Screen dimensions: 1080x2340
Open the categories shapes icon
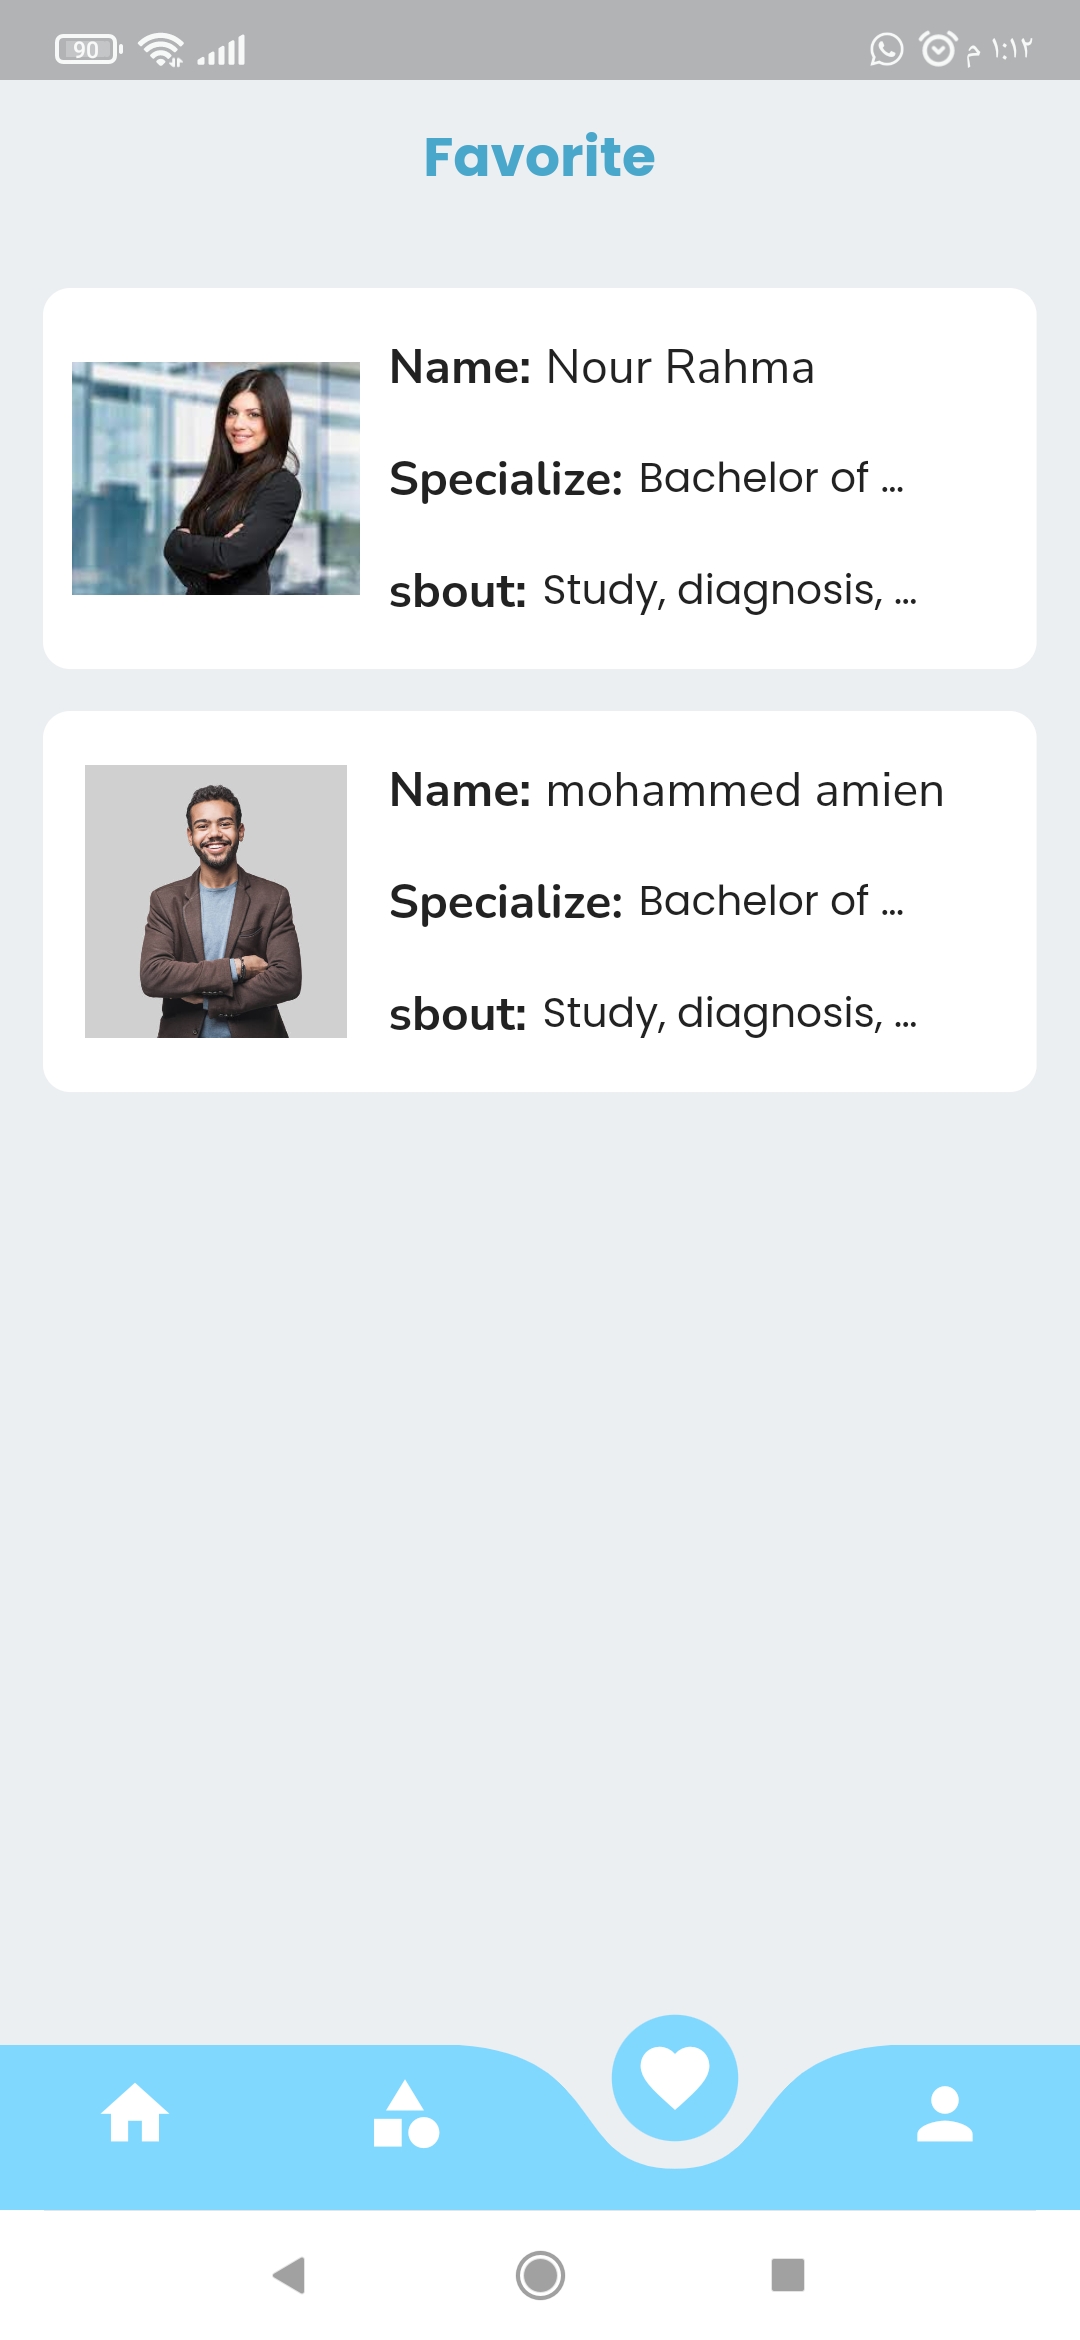point(405,2114)
